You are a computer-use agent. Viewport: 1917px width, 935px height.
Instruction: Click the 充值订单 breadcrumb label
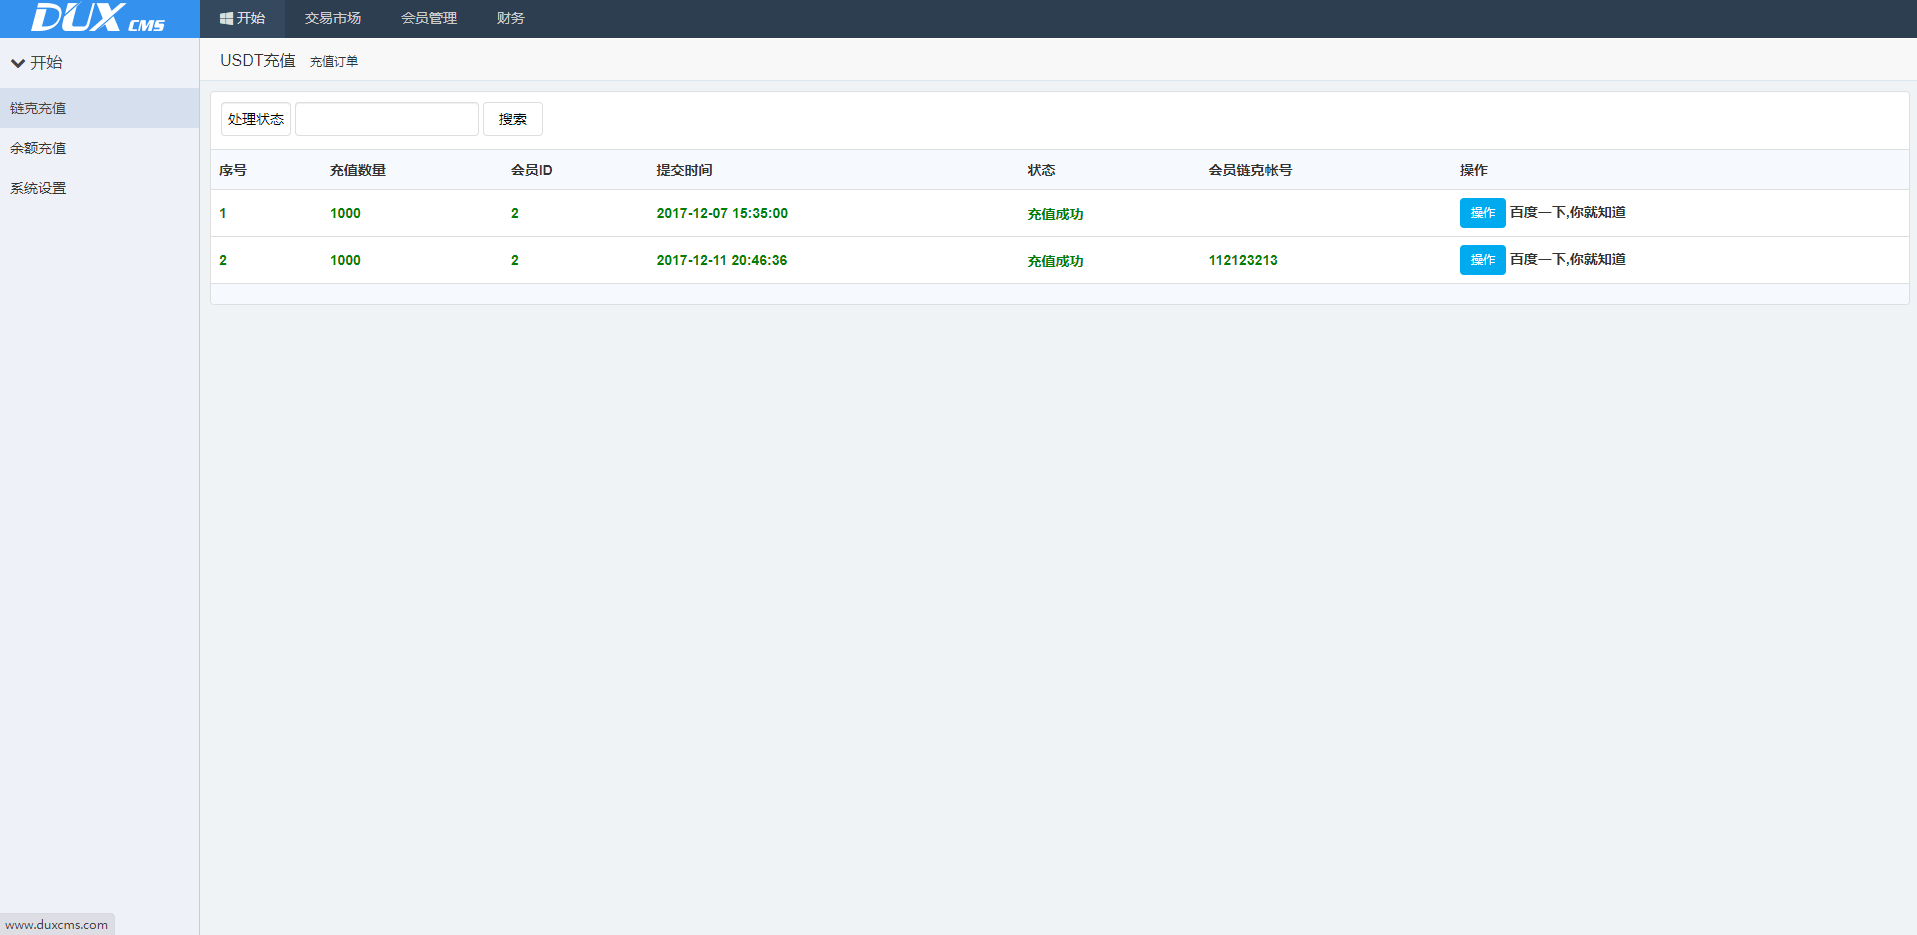coord(333,62)
